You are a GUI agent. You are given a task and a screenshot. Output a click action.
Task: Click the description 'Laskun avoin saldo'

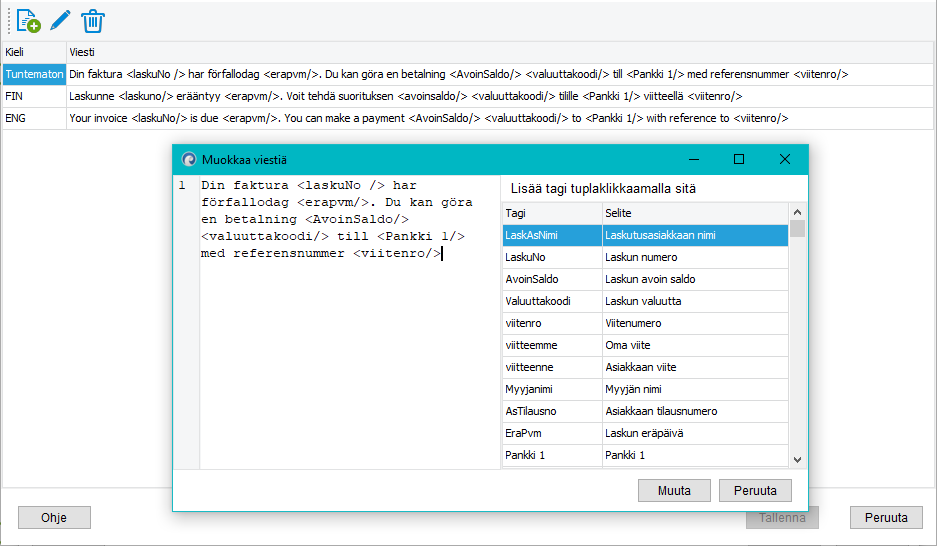click(695, 279)
